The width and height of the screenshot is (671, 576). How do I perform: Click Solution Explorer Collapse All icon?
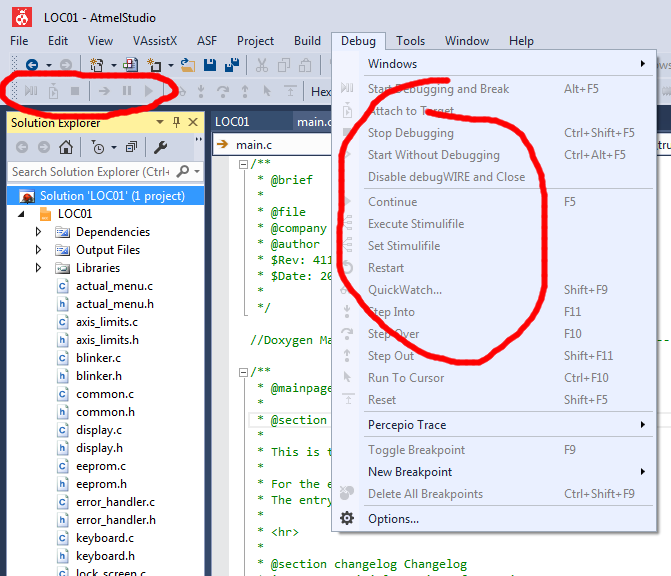pos(131,147)
